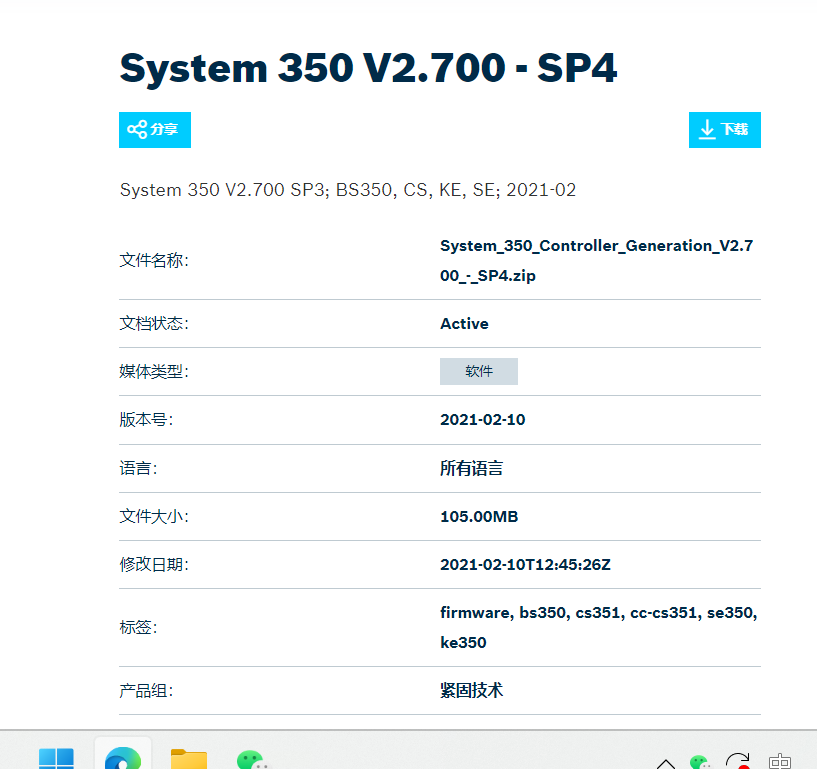
Task: Click the 产品组 label
Action: coord(146,691)
